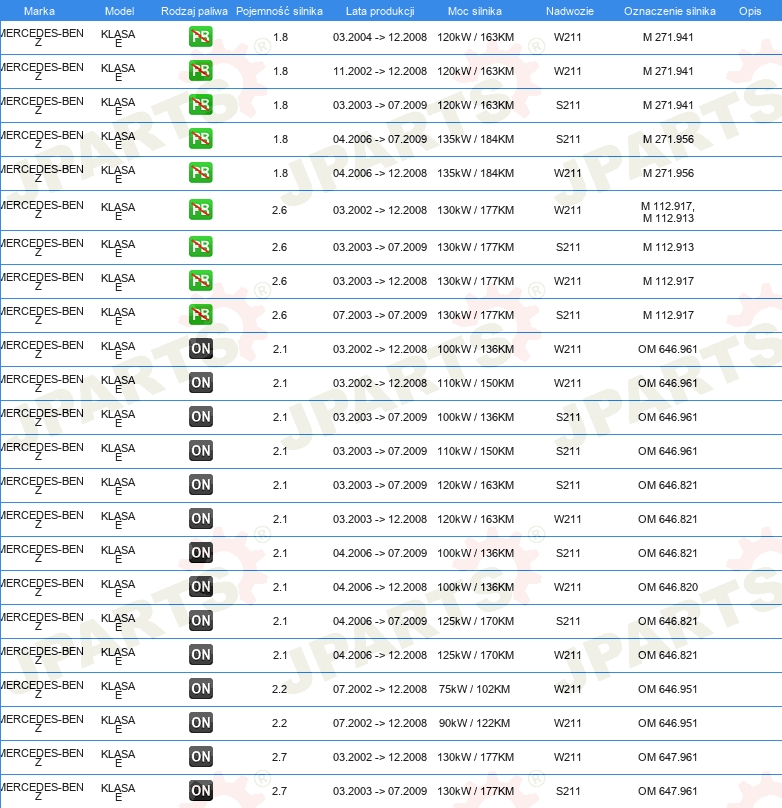Click OM 647.961 in the 2.7 S211 row

(x=668, y=791)
